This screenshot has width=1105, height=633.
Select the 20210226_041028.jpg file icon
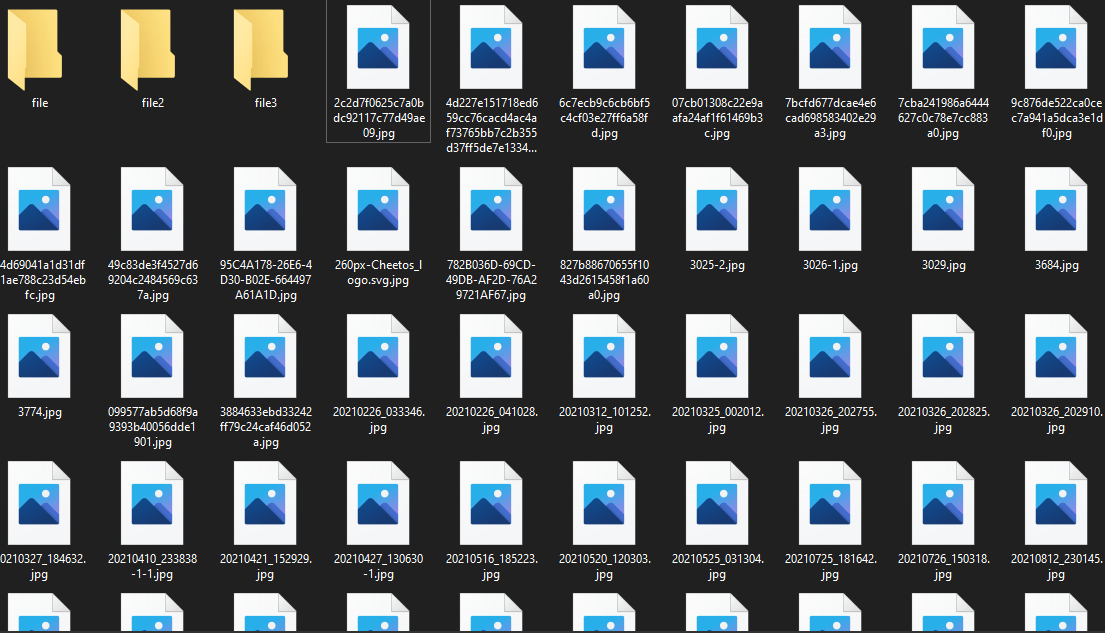coord(491,357)
